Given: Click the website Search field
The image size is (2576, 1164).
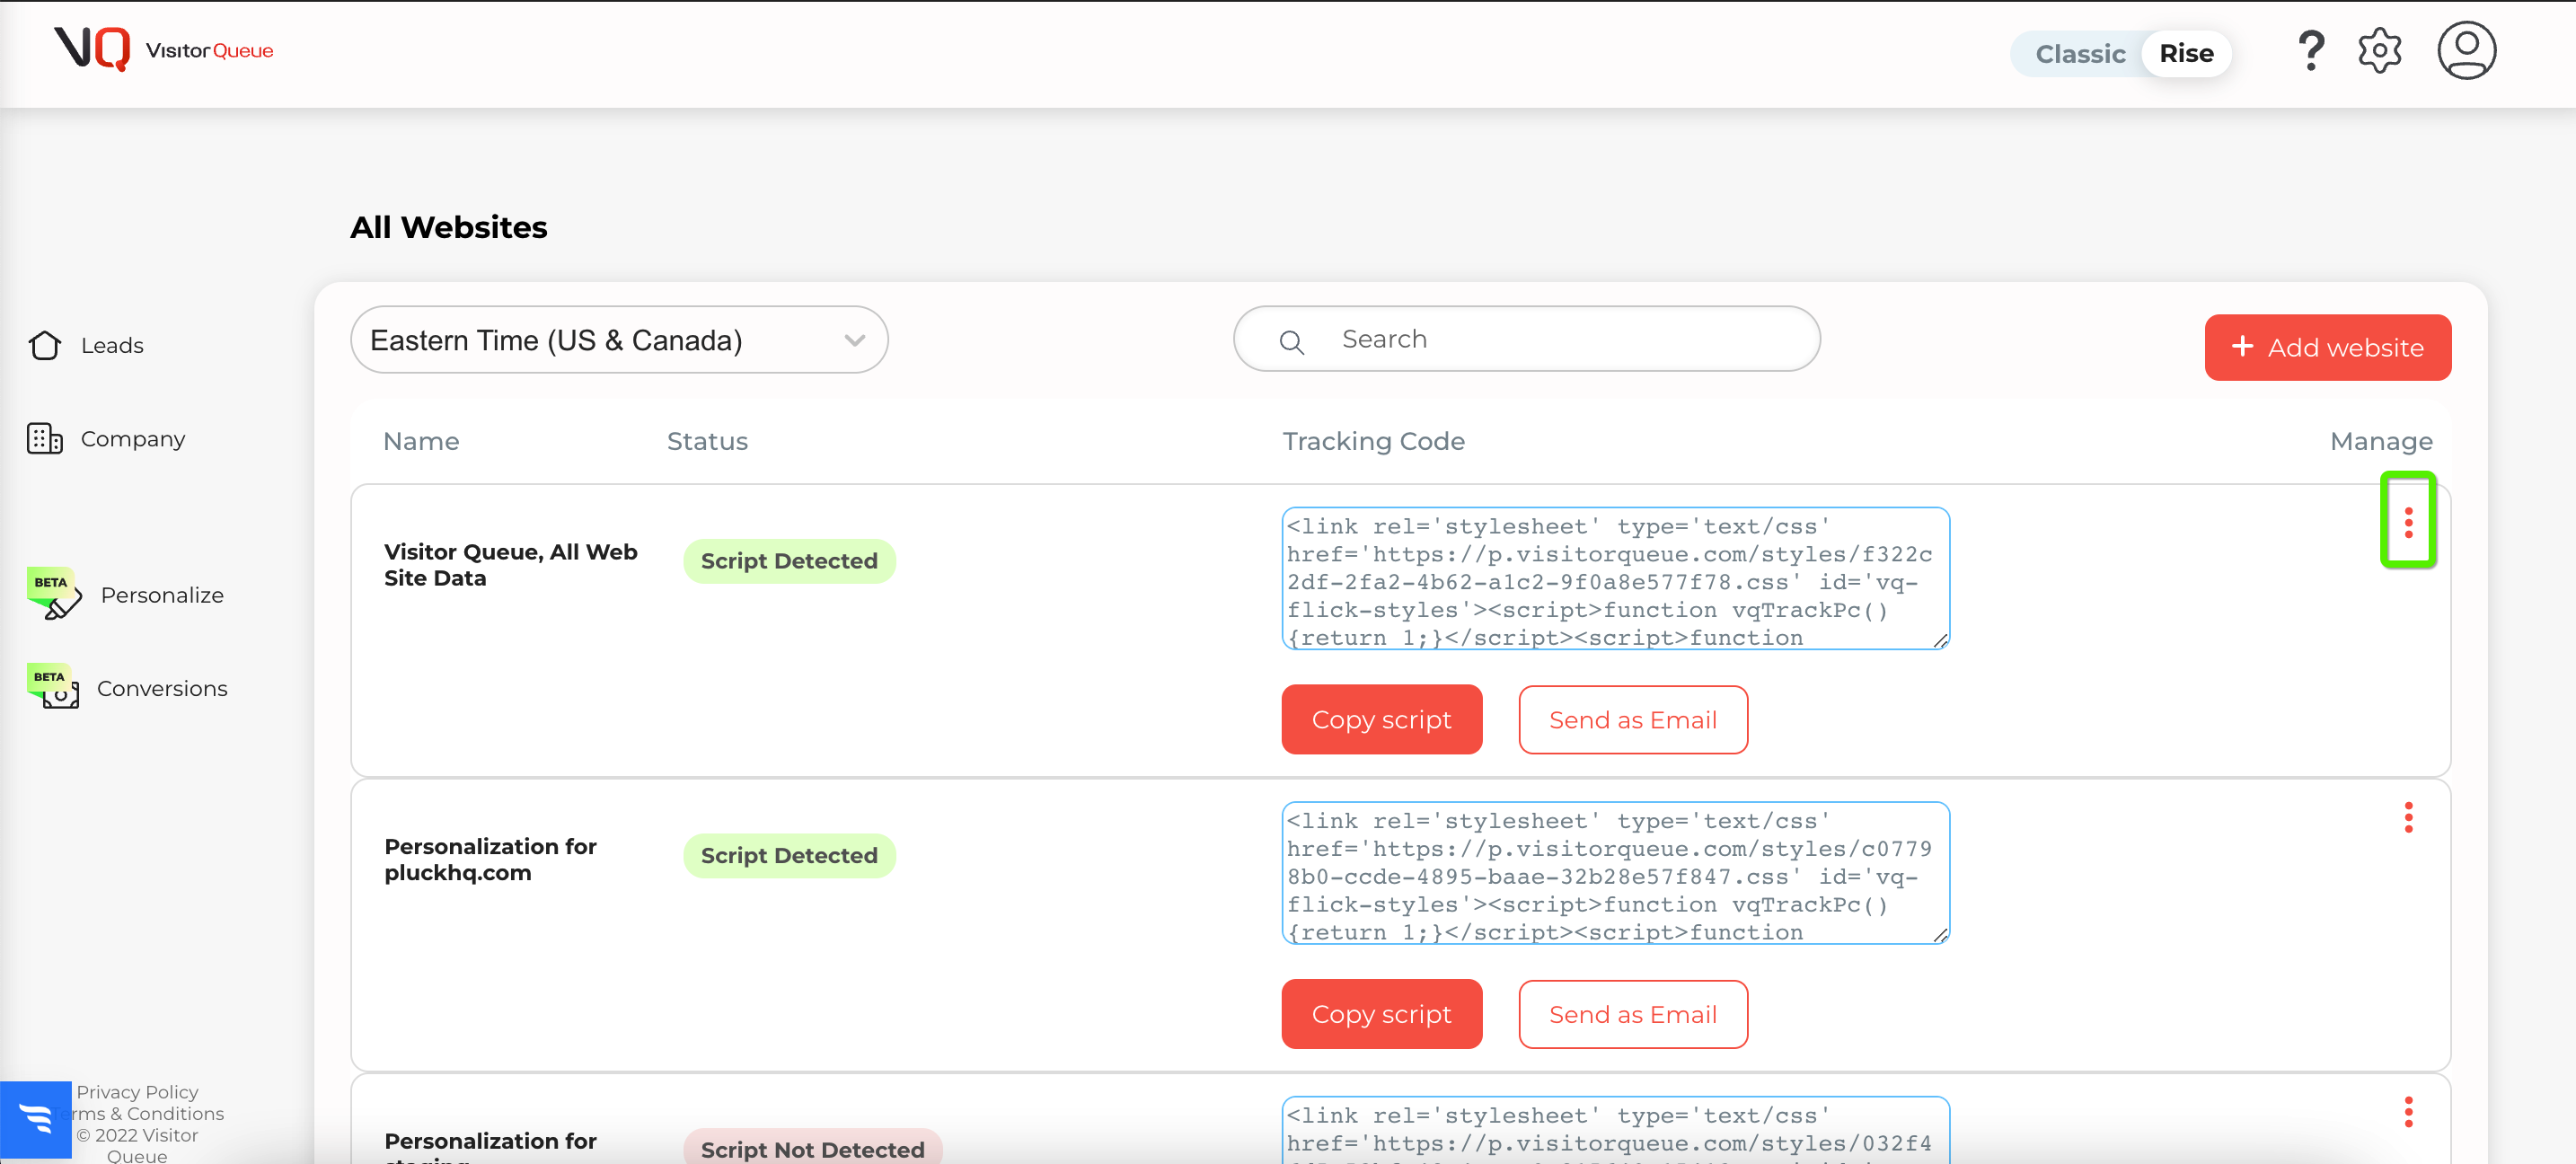Looking at the screenshot, I should tap(1526, 339).
